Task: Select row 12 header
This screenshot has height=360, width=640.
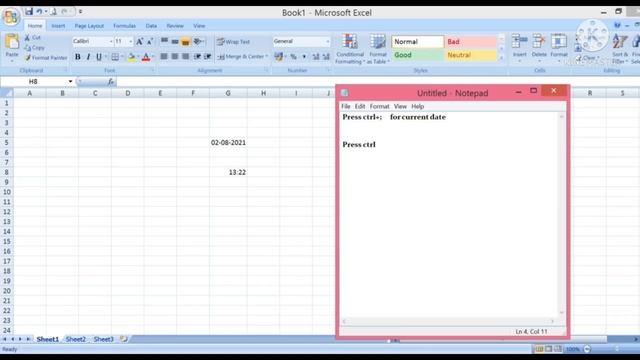Action: pyautogui.click(x=7, y=212)
